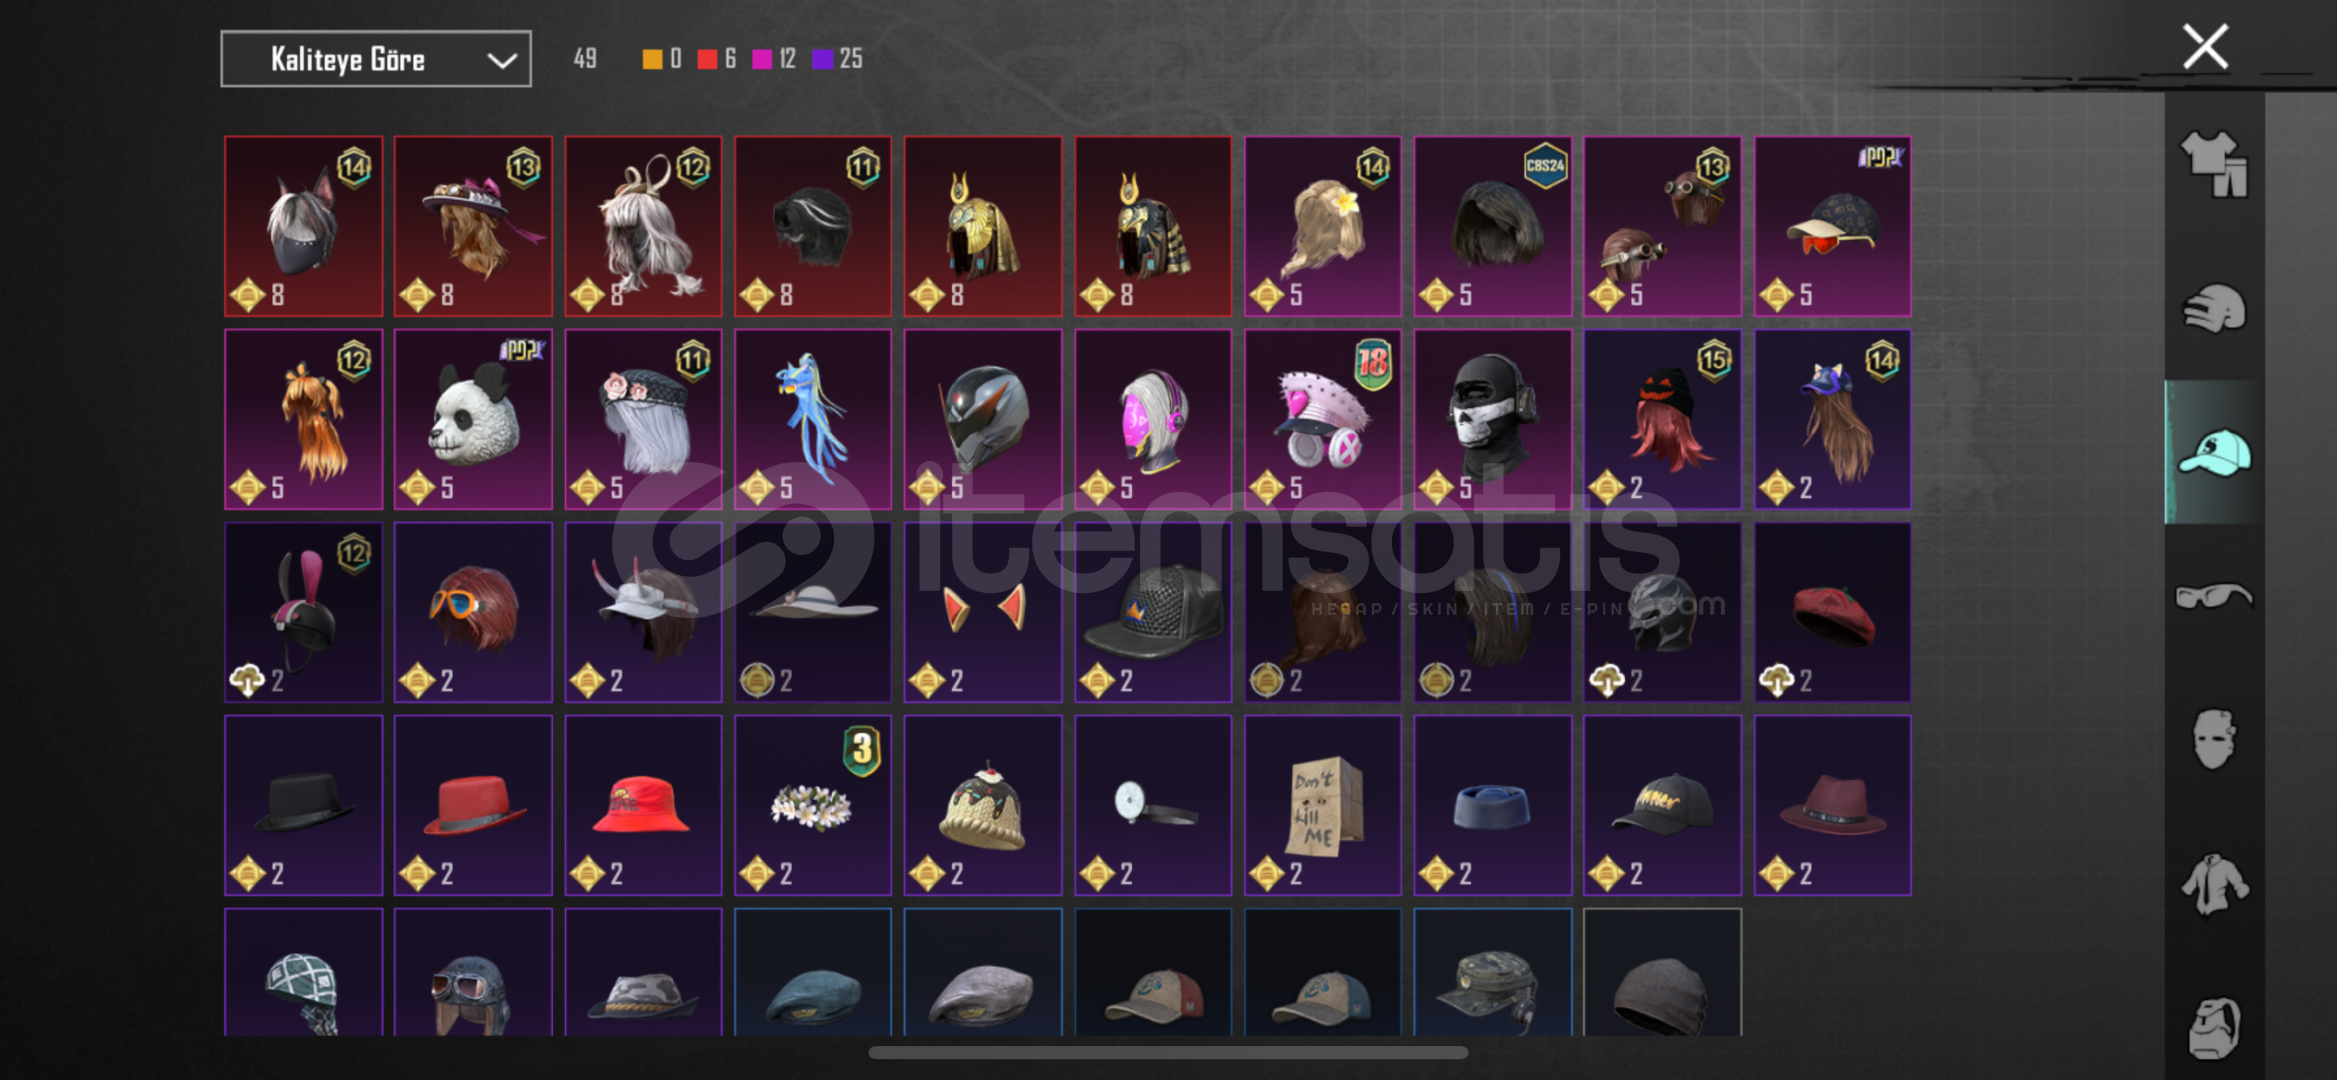Select the Don't Kill Me paper bag

[x=1322, y=805]
